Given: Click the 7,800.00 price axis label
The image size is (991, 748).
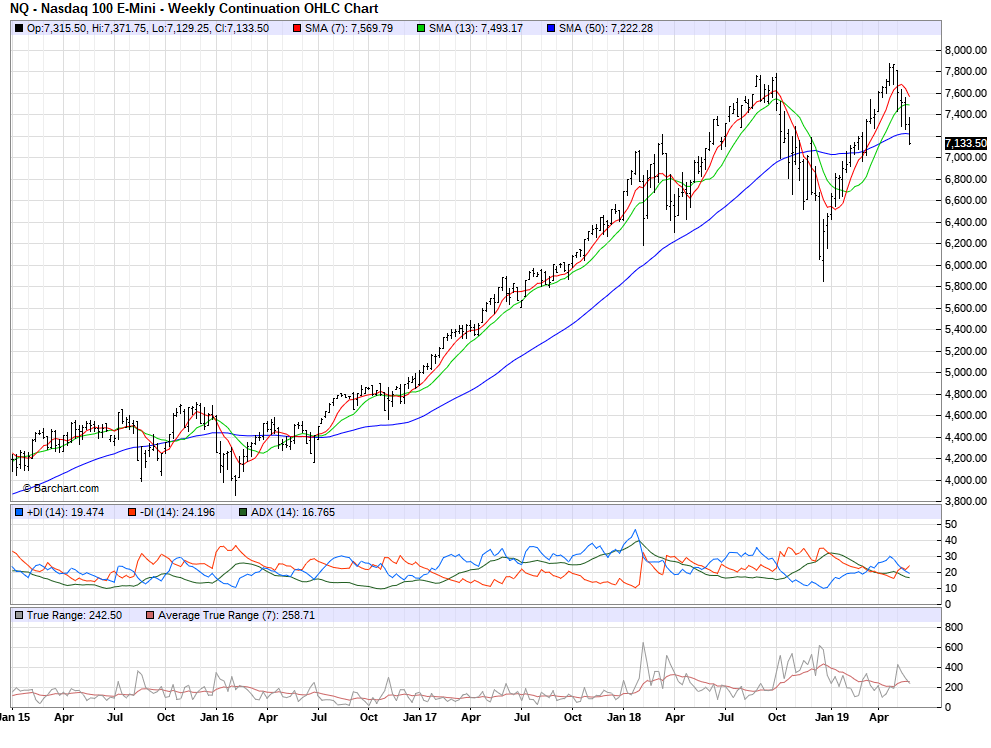Looking at the screenshot, I should pyautogui.click(x=966, y=72).
